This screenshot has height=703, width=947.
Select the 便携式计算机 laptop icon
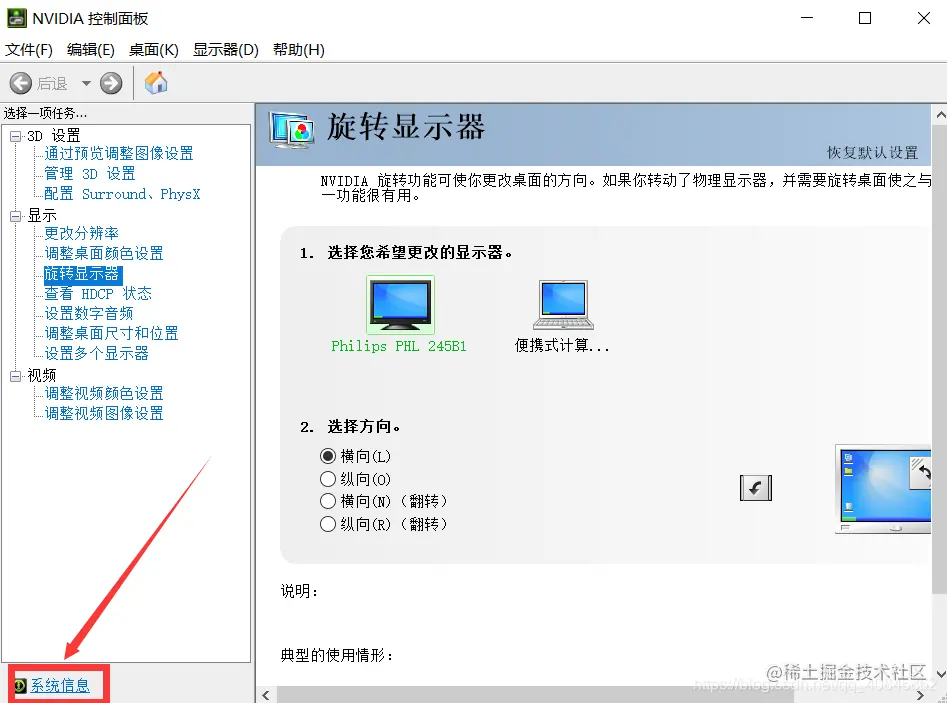pyautogui.click(x=563, y=303)
